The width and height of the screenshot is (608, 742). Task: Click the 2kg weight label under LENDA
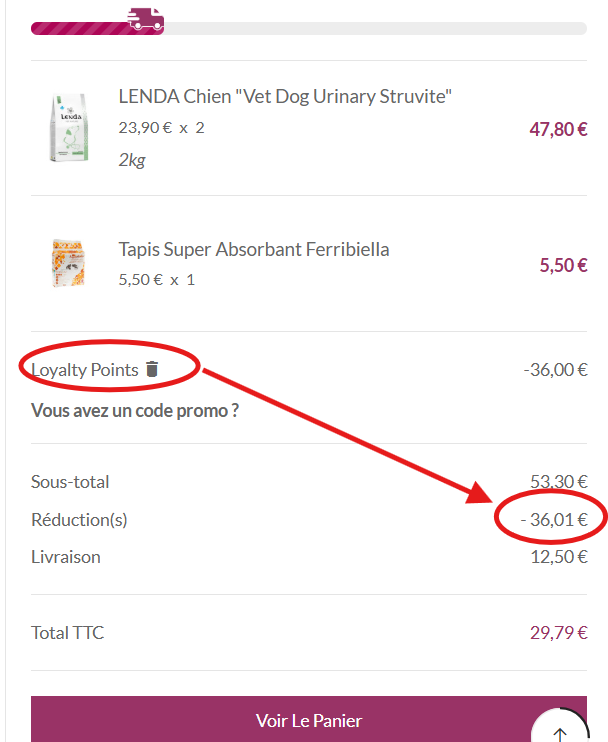pyautogui.click(x=132, y=160)
